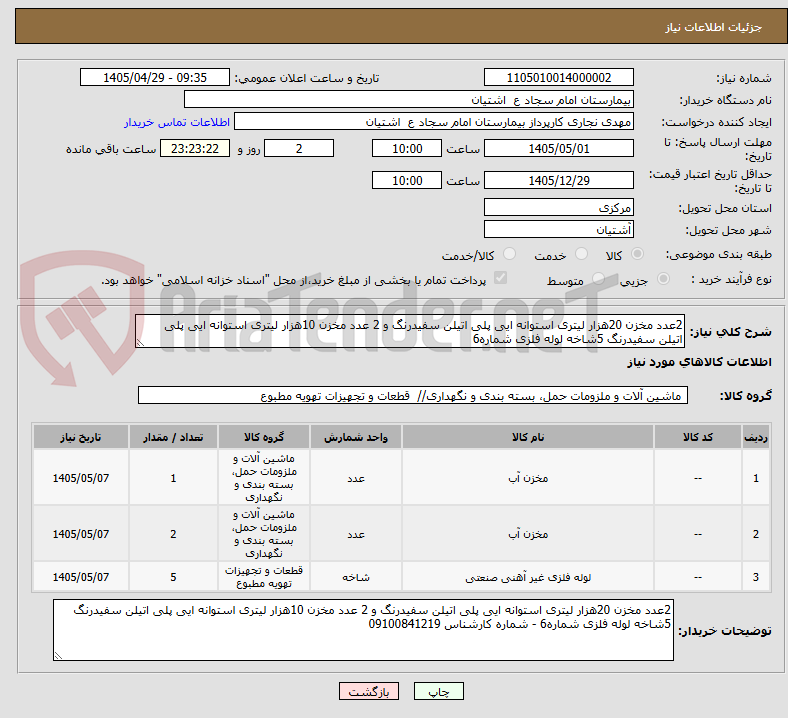Click the نام کالا column header
The image size is (788, 718).
click(528, 437)
